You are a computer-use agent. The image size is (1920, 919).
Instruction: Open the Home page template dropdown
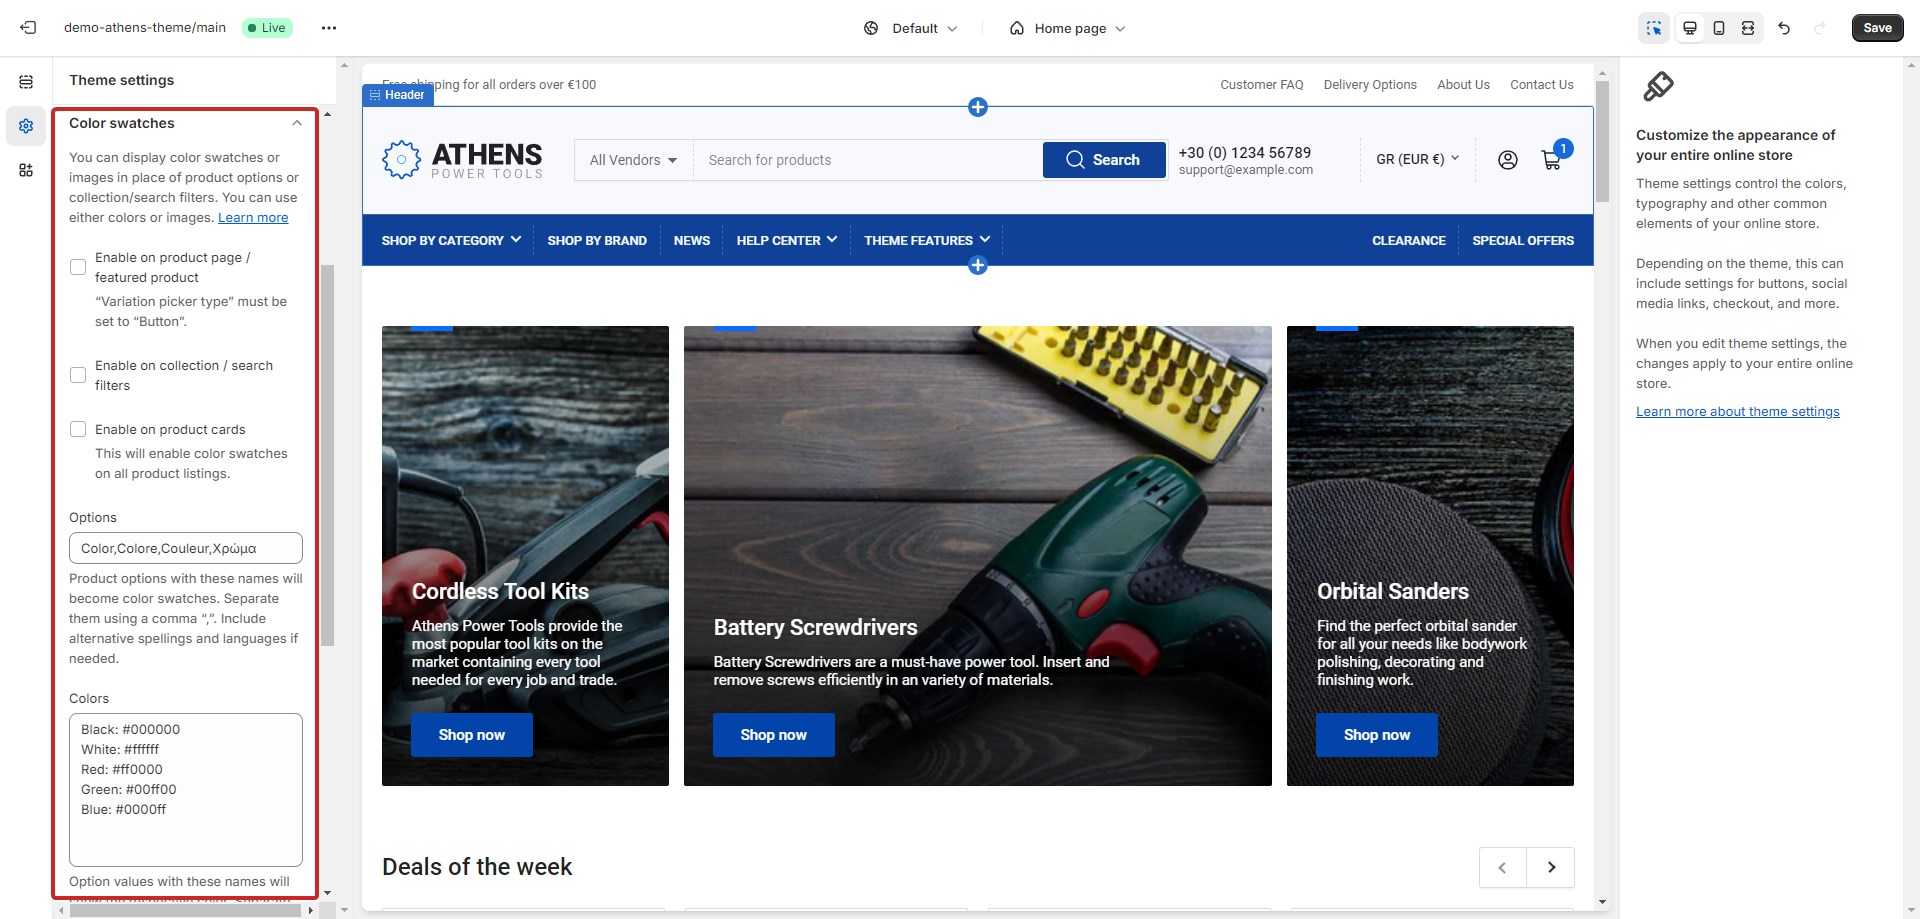[x=1068, y=28]
